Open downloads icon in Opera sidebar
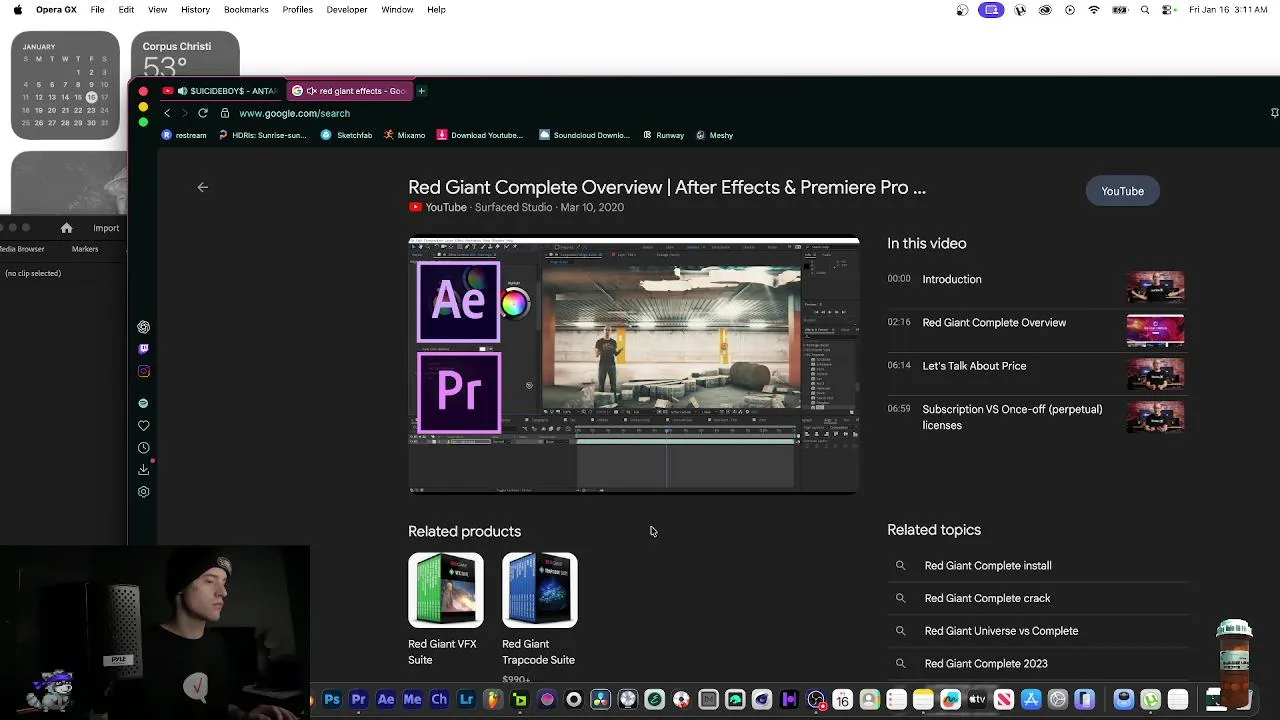1280x720 pixels. (x=143, y=469)
